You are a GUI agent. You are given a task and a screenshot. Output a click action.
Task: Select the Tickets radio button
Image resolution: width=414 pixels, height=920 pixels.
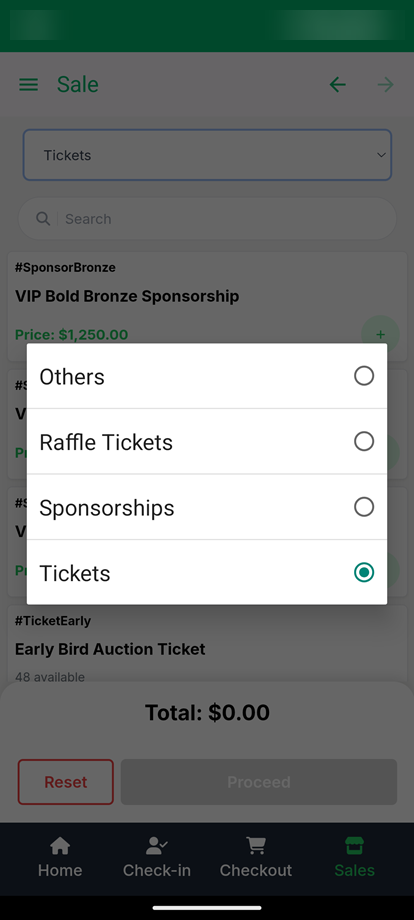point(364,573)
